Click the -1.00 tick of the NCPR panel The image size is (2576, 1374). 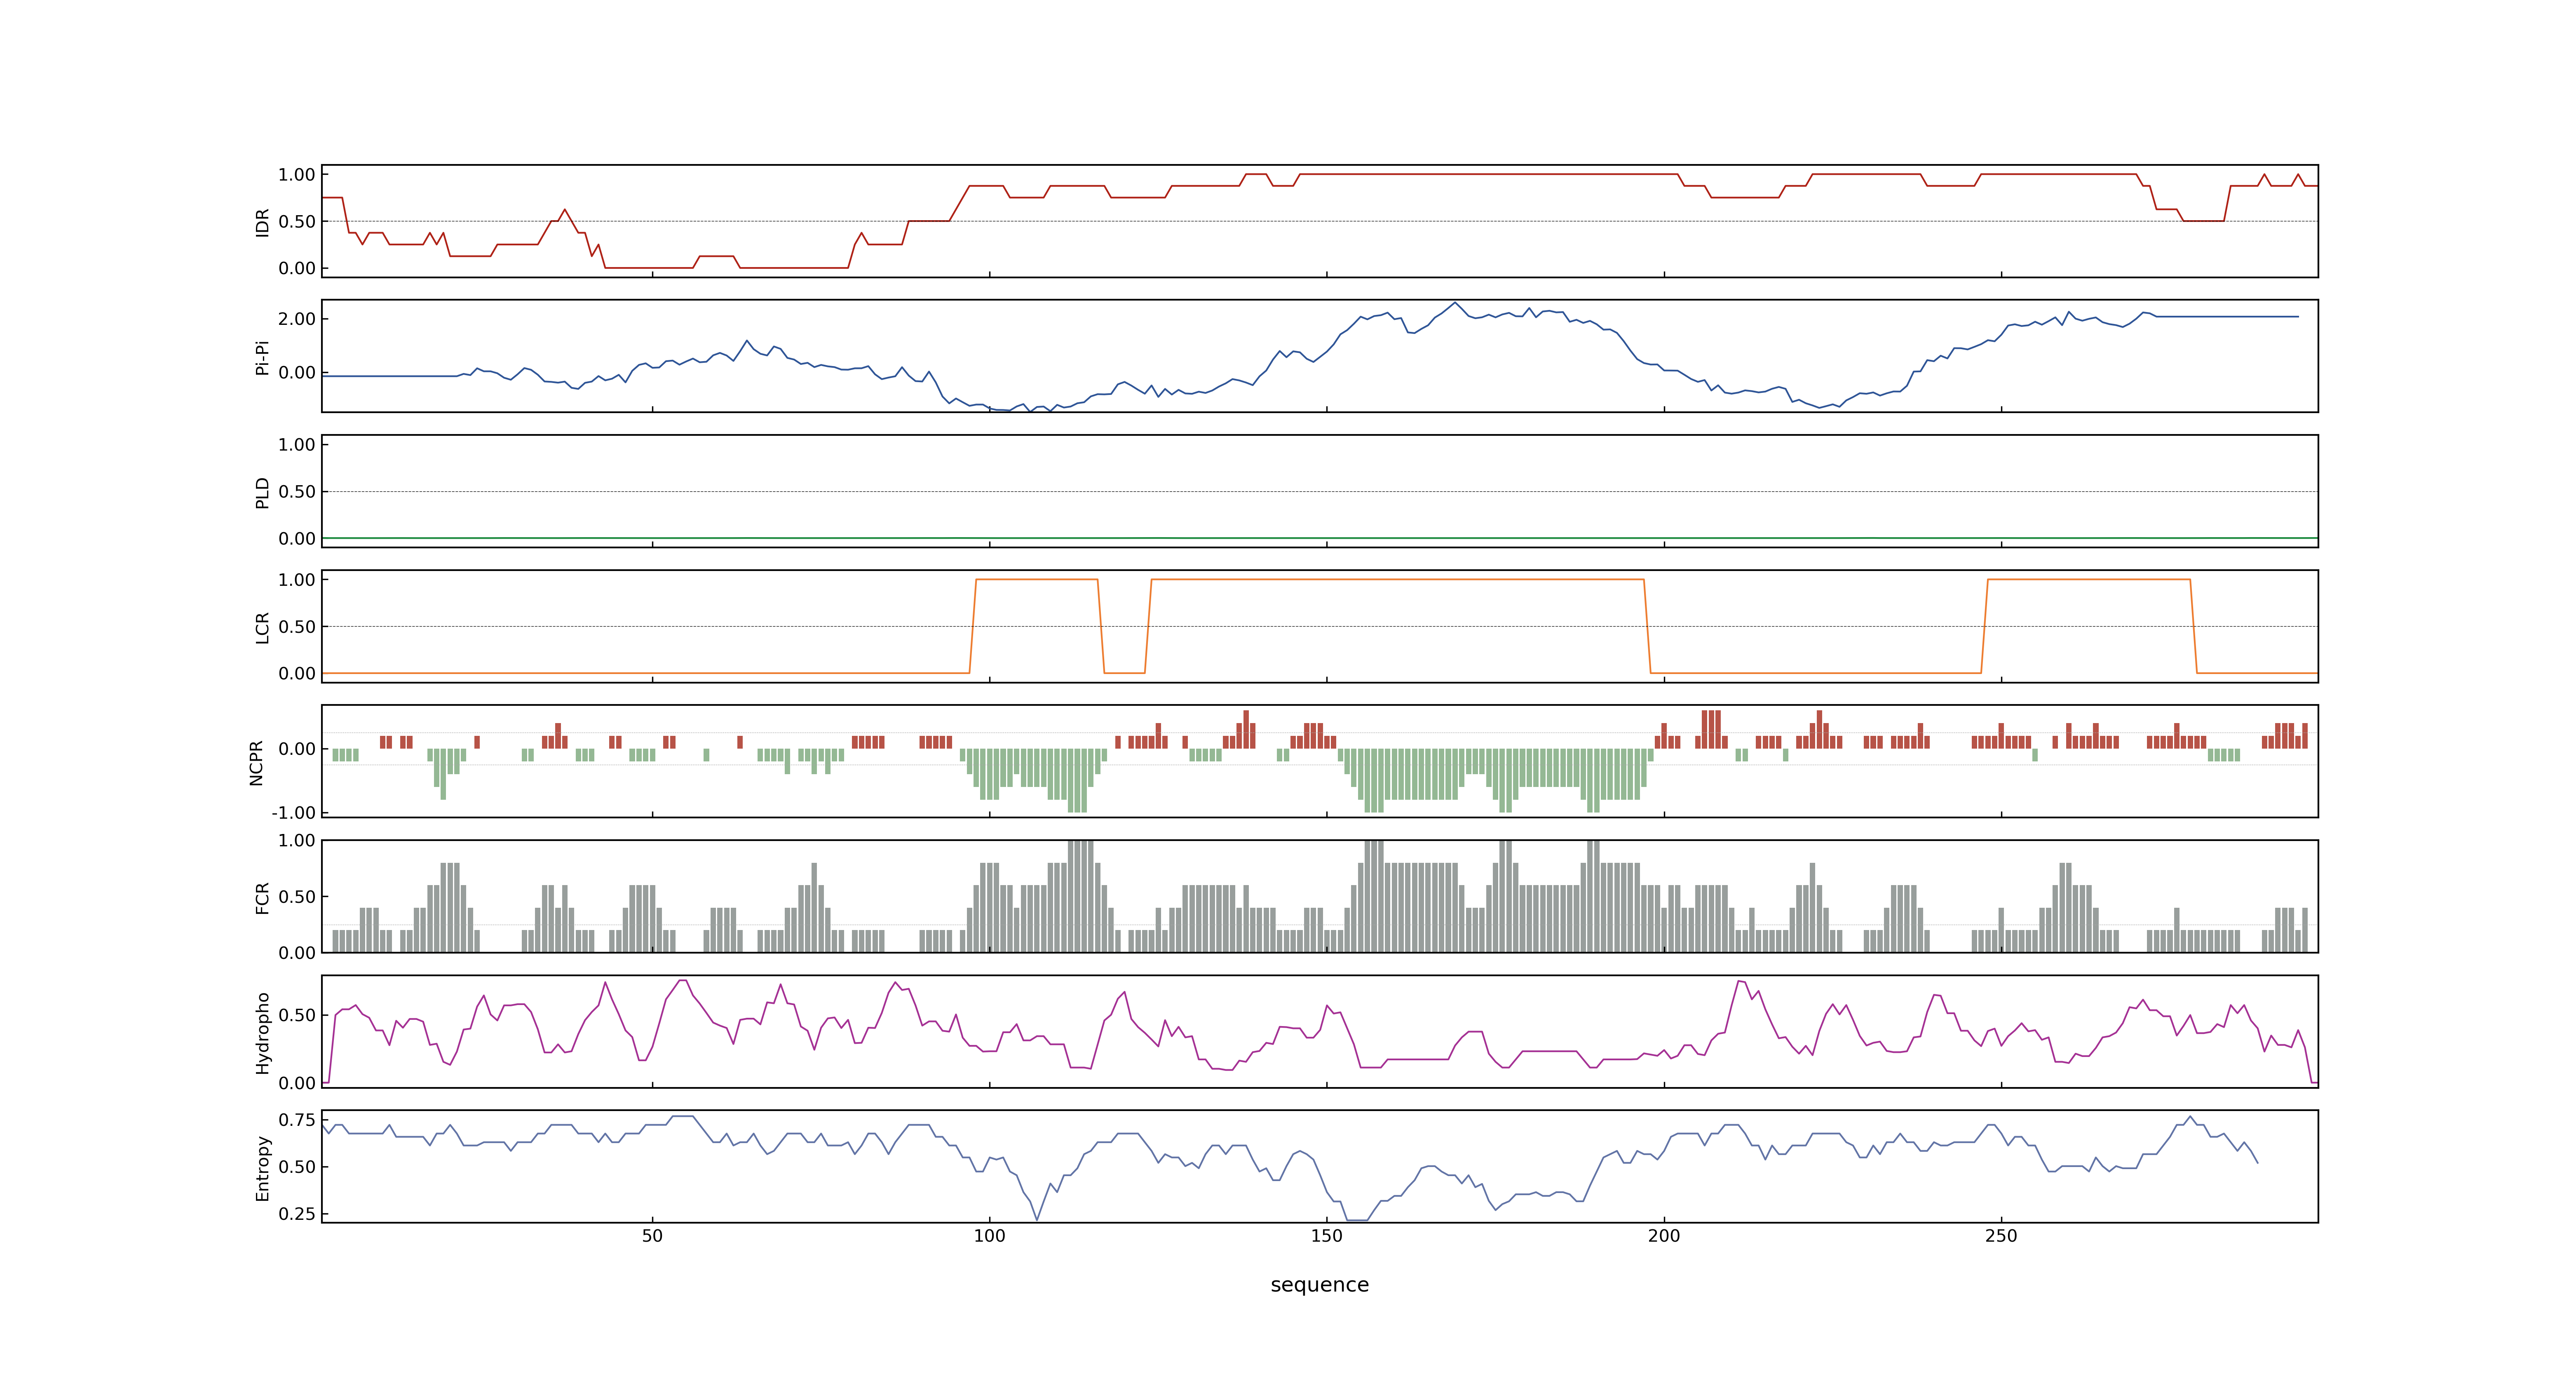294,813
